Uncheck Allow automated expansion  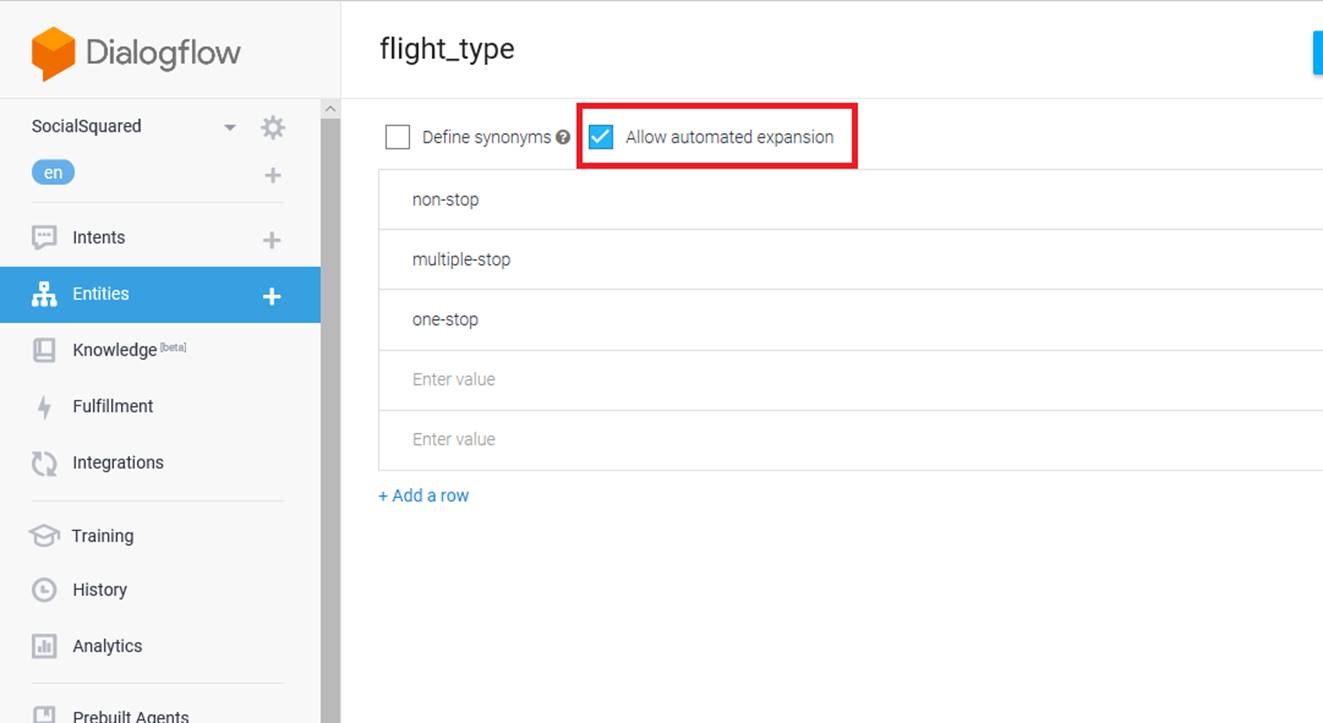pos(601,137)
